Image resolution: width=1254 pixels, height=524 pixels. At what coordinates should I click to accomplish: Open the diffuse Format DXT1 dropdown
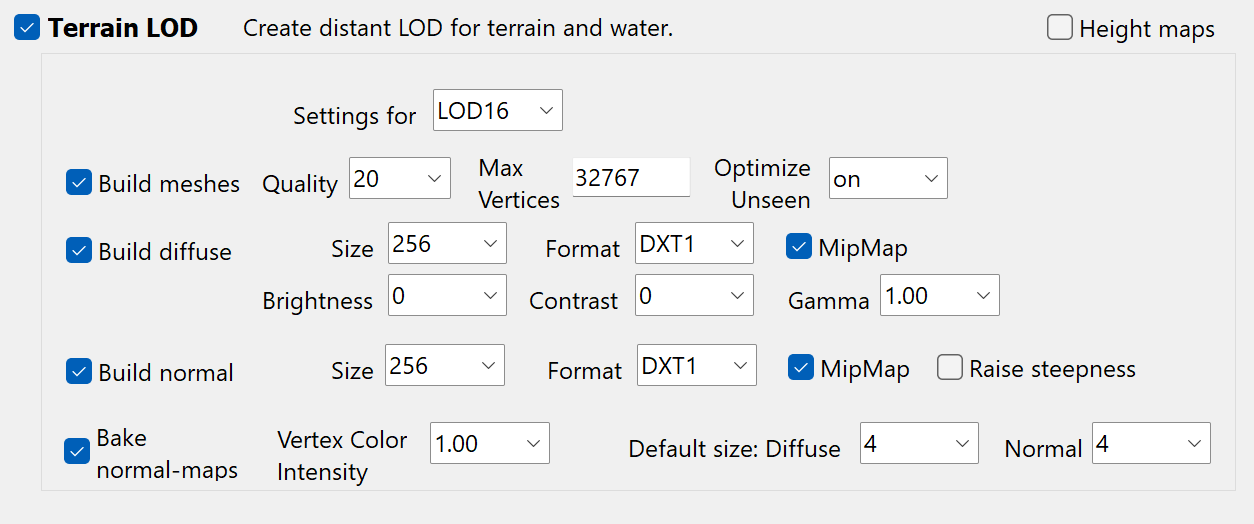pos(694,244)
